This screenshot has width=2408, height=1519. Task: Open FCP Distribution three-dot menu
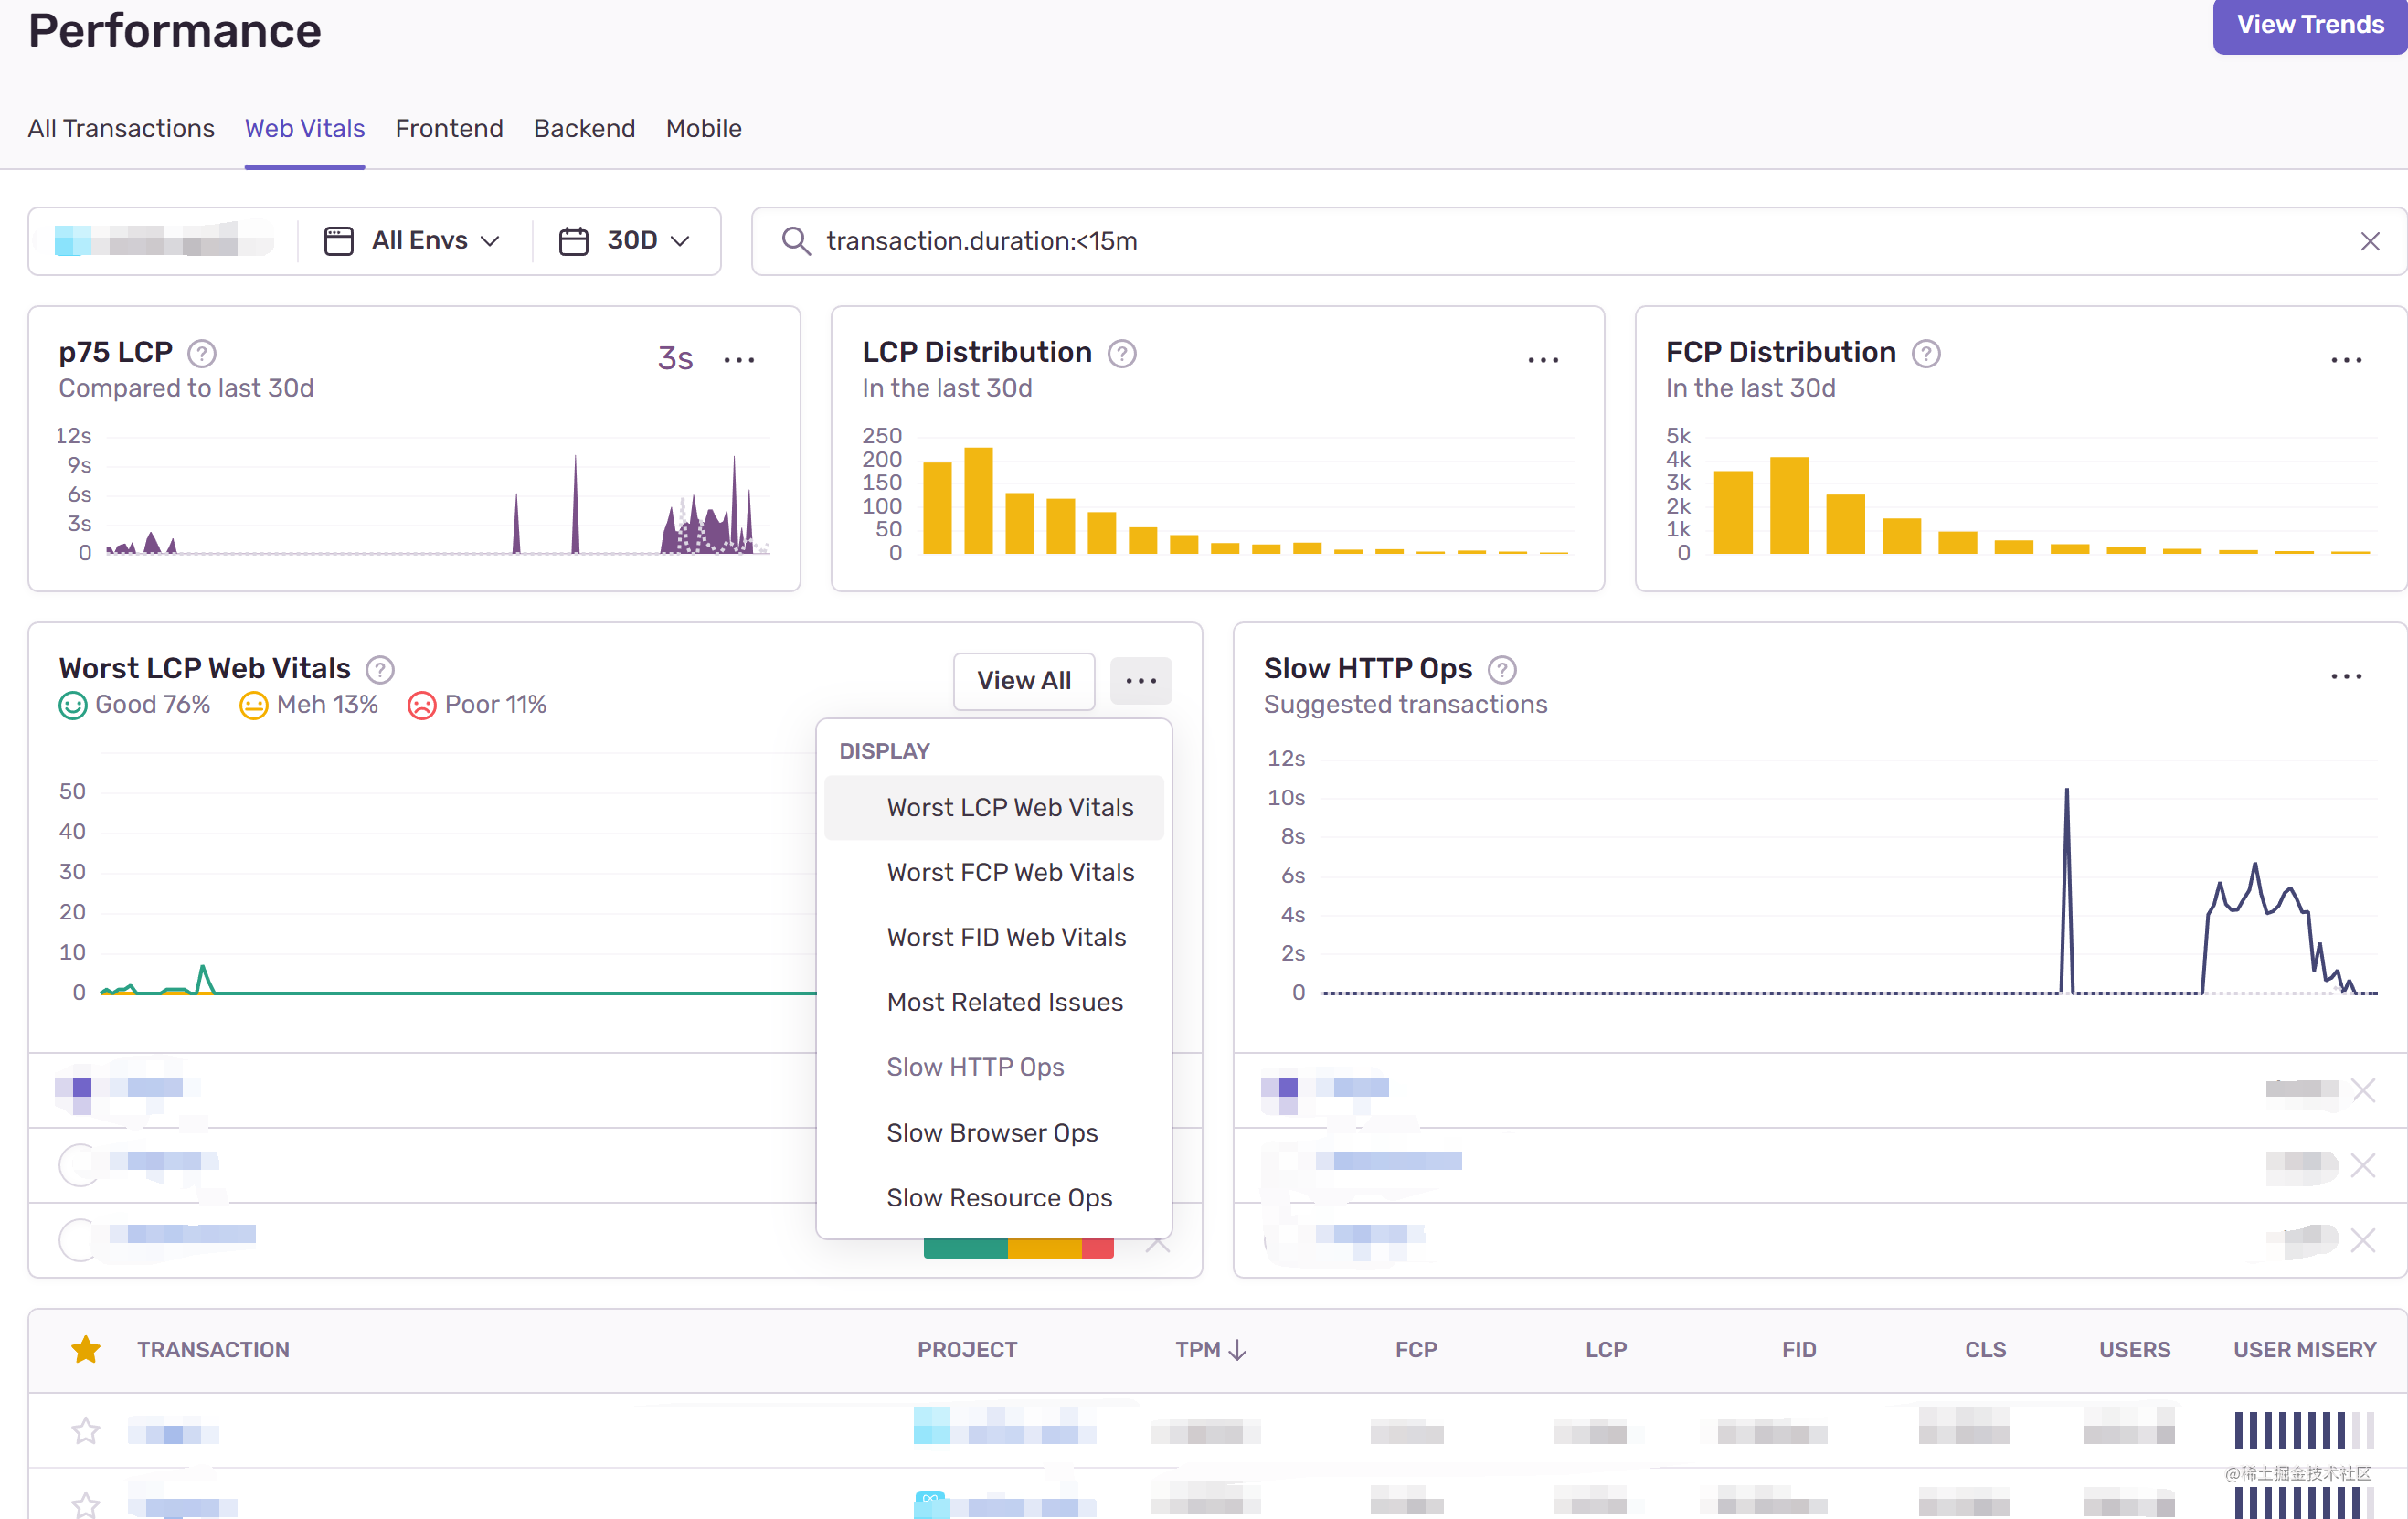click(x=2345, y=359)
